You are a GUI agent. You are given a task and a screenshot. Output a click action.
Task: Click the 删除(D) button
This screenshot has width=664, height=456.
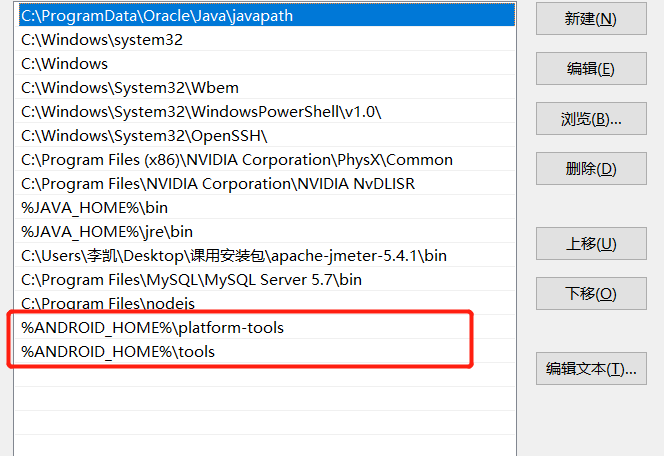590,169
